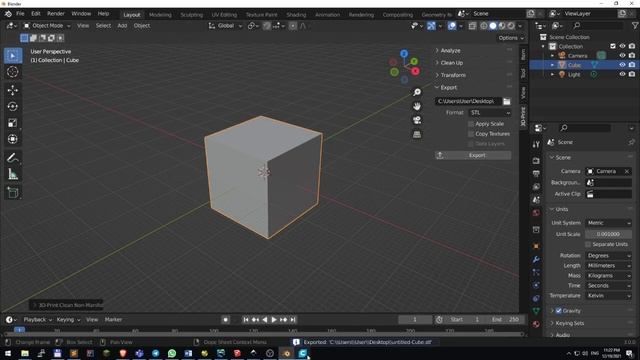This screenshot has width=640, height=360.
Task: Hide the Camera object in outliner
Action: (622, 56)
